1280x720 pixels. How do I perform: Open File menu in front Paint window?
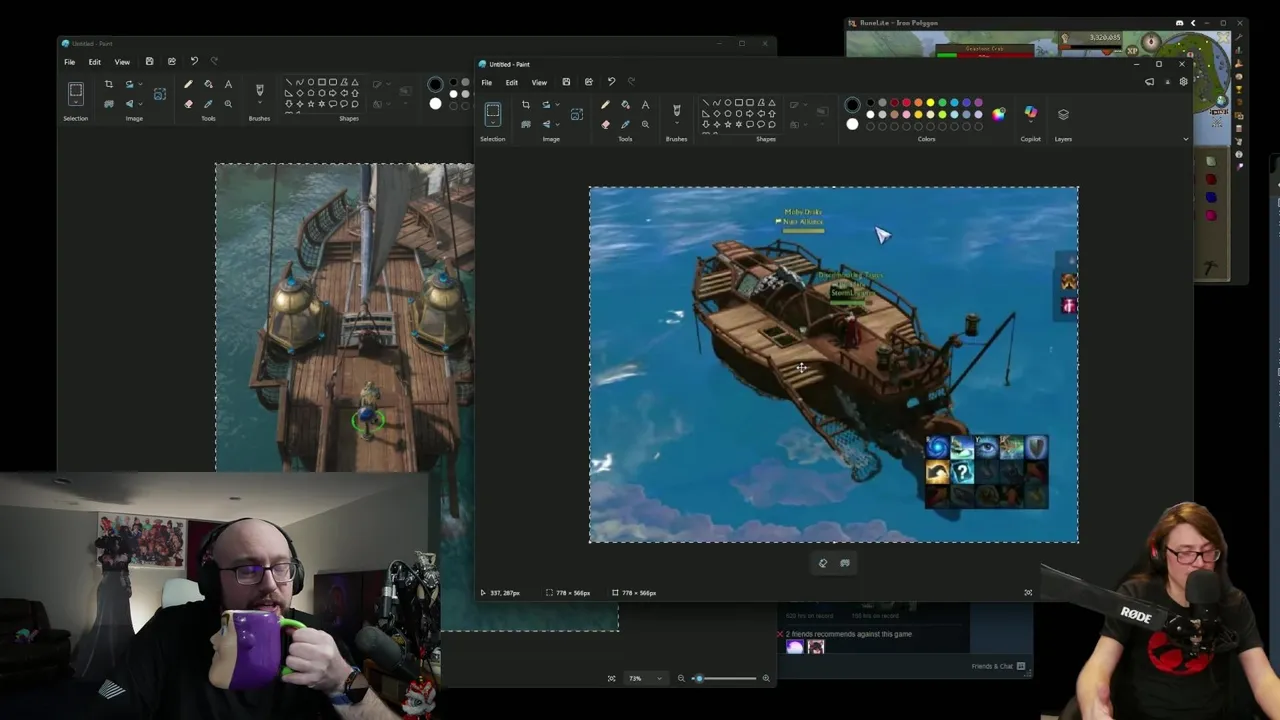(486, 82)
